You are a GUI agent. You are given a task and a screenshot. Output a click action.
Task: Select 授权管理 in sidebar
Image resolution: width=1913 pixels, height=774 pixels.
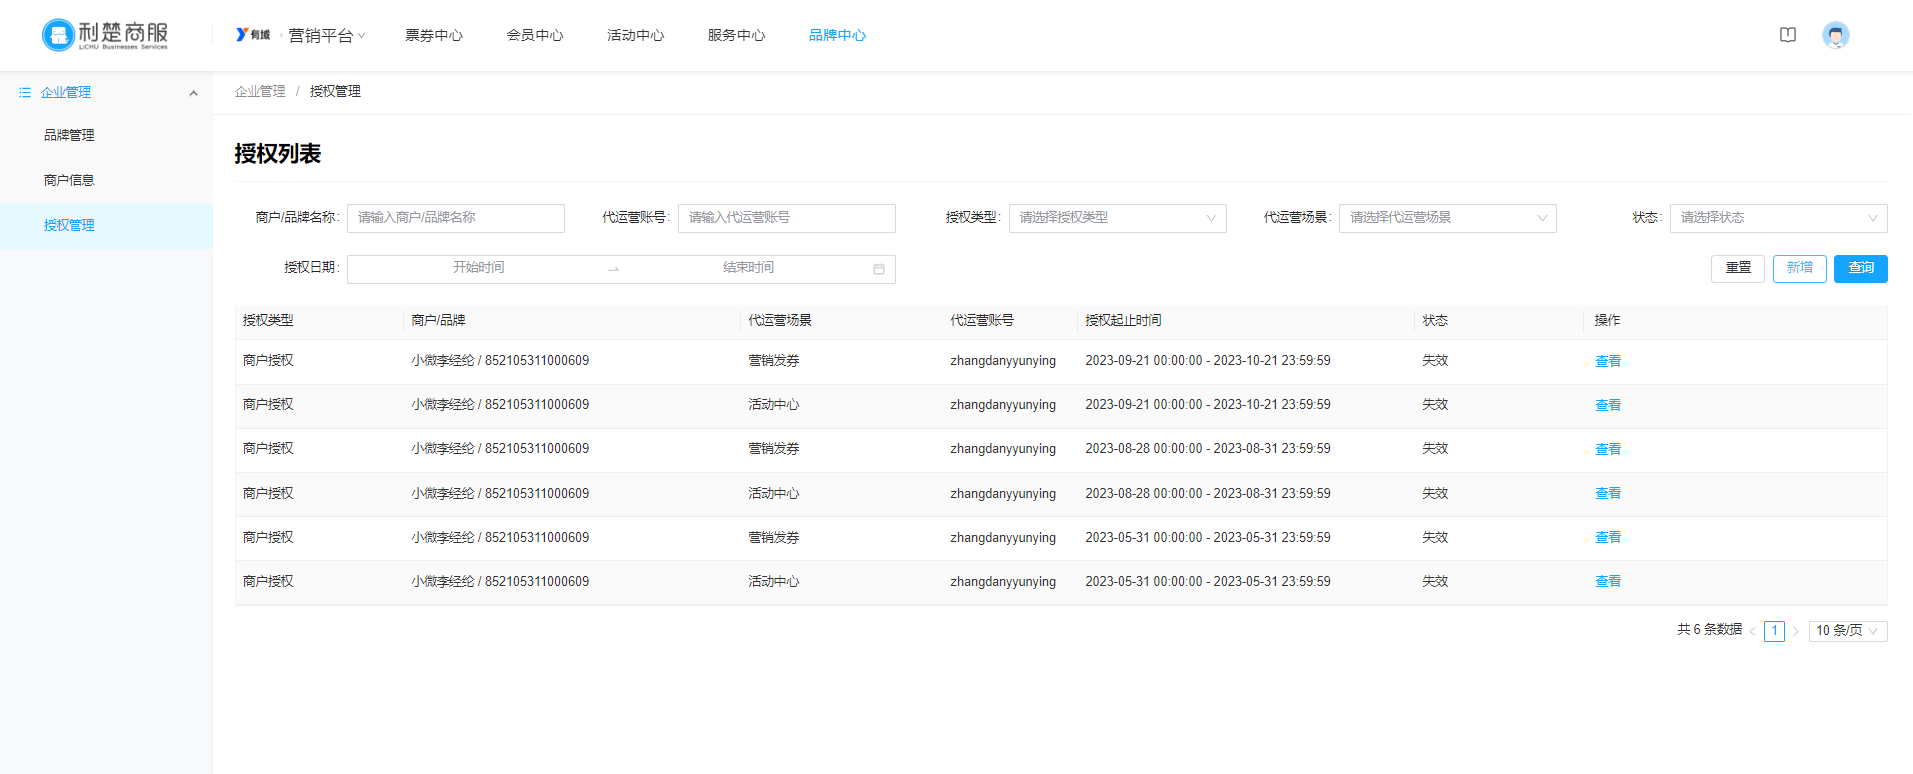(x=106, y=226)
